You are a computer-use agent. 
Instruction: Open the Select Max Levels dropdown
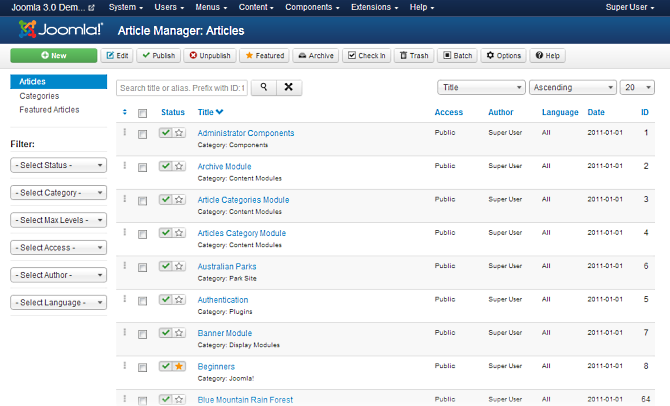pyautogui.click(x=59, y=220)
